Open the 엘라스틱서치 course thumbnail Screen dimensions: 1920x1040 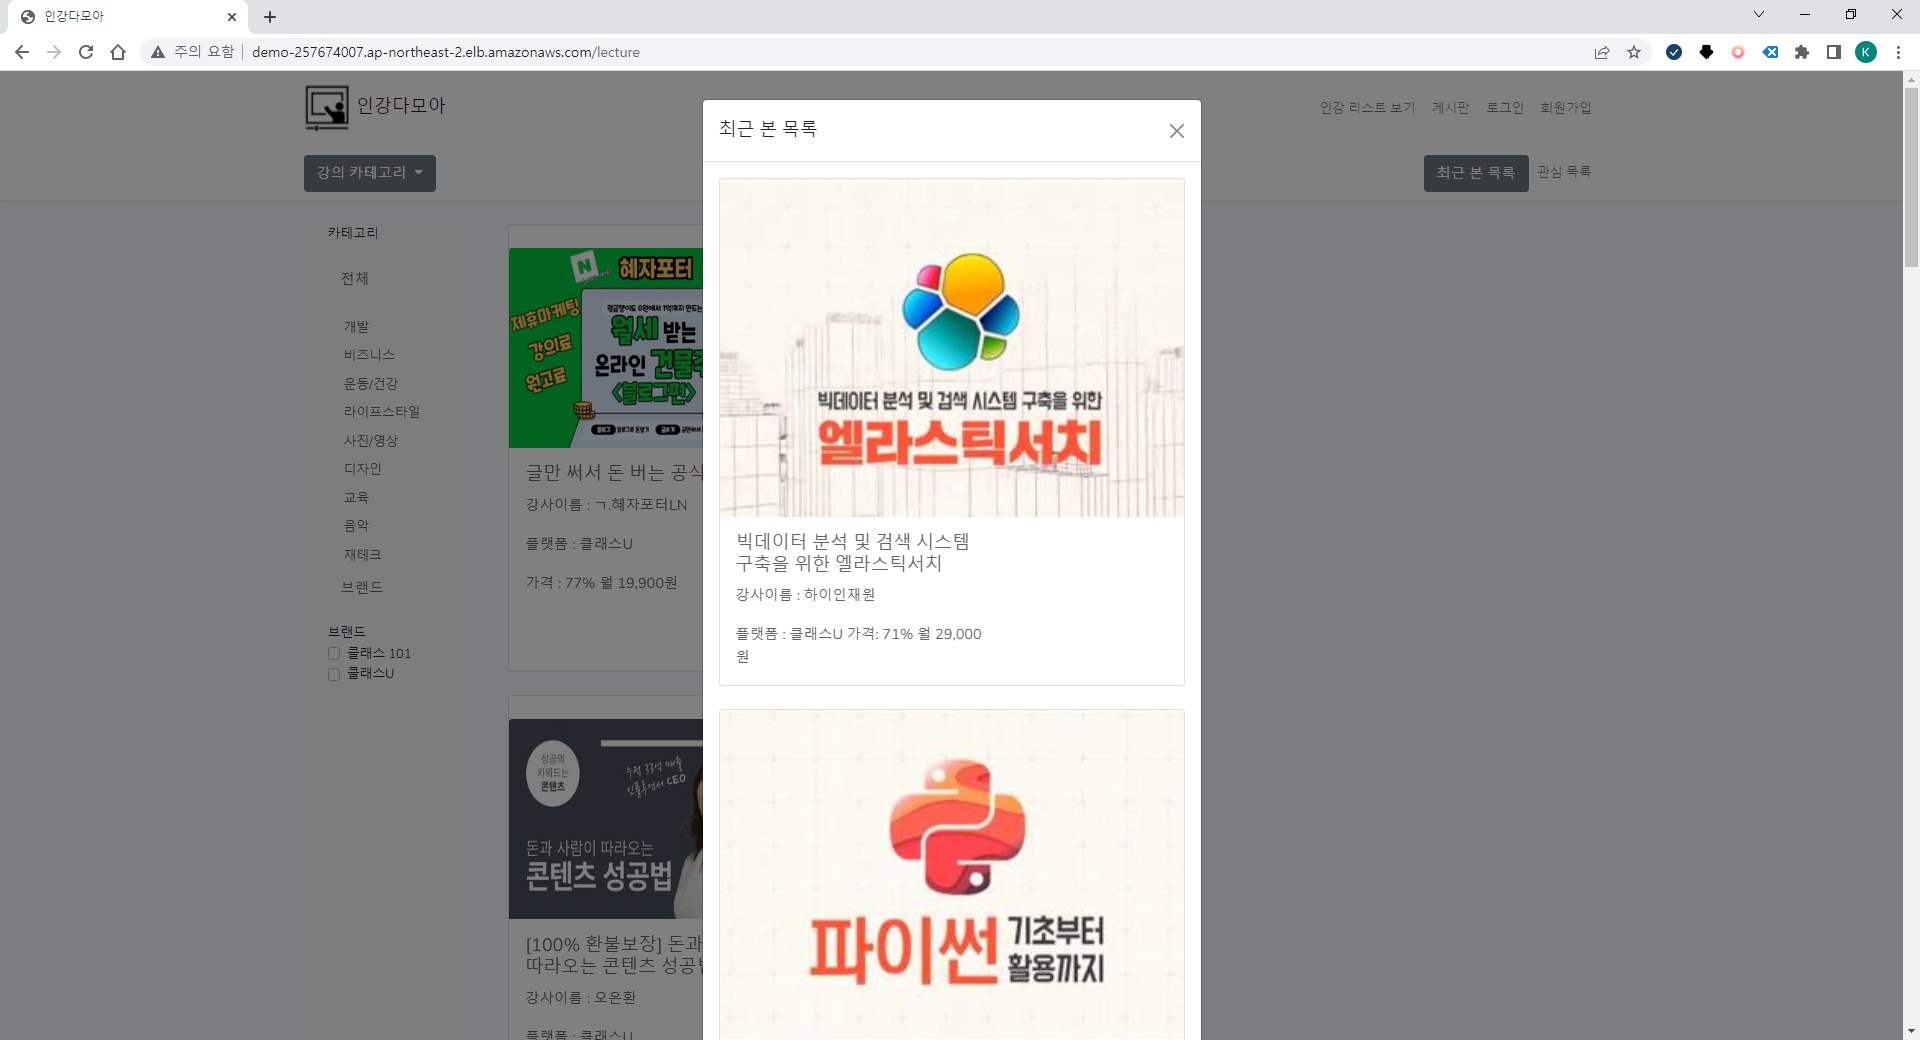click(951, 347)
